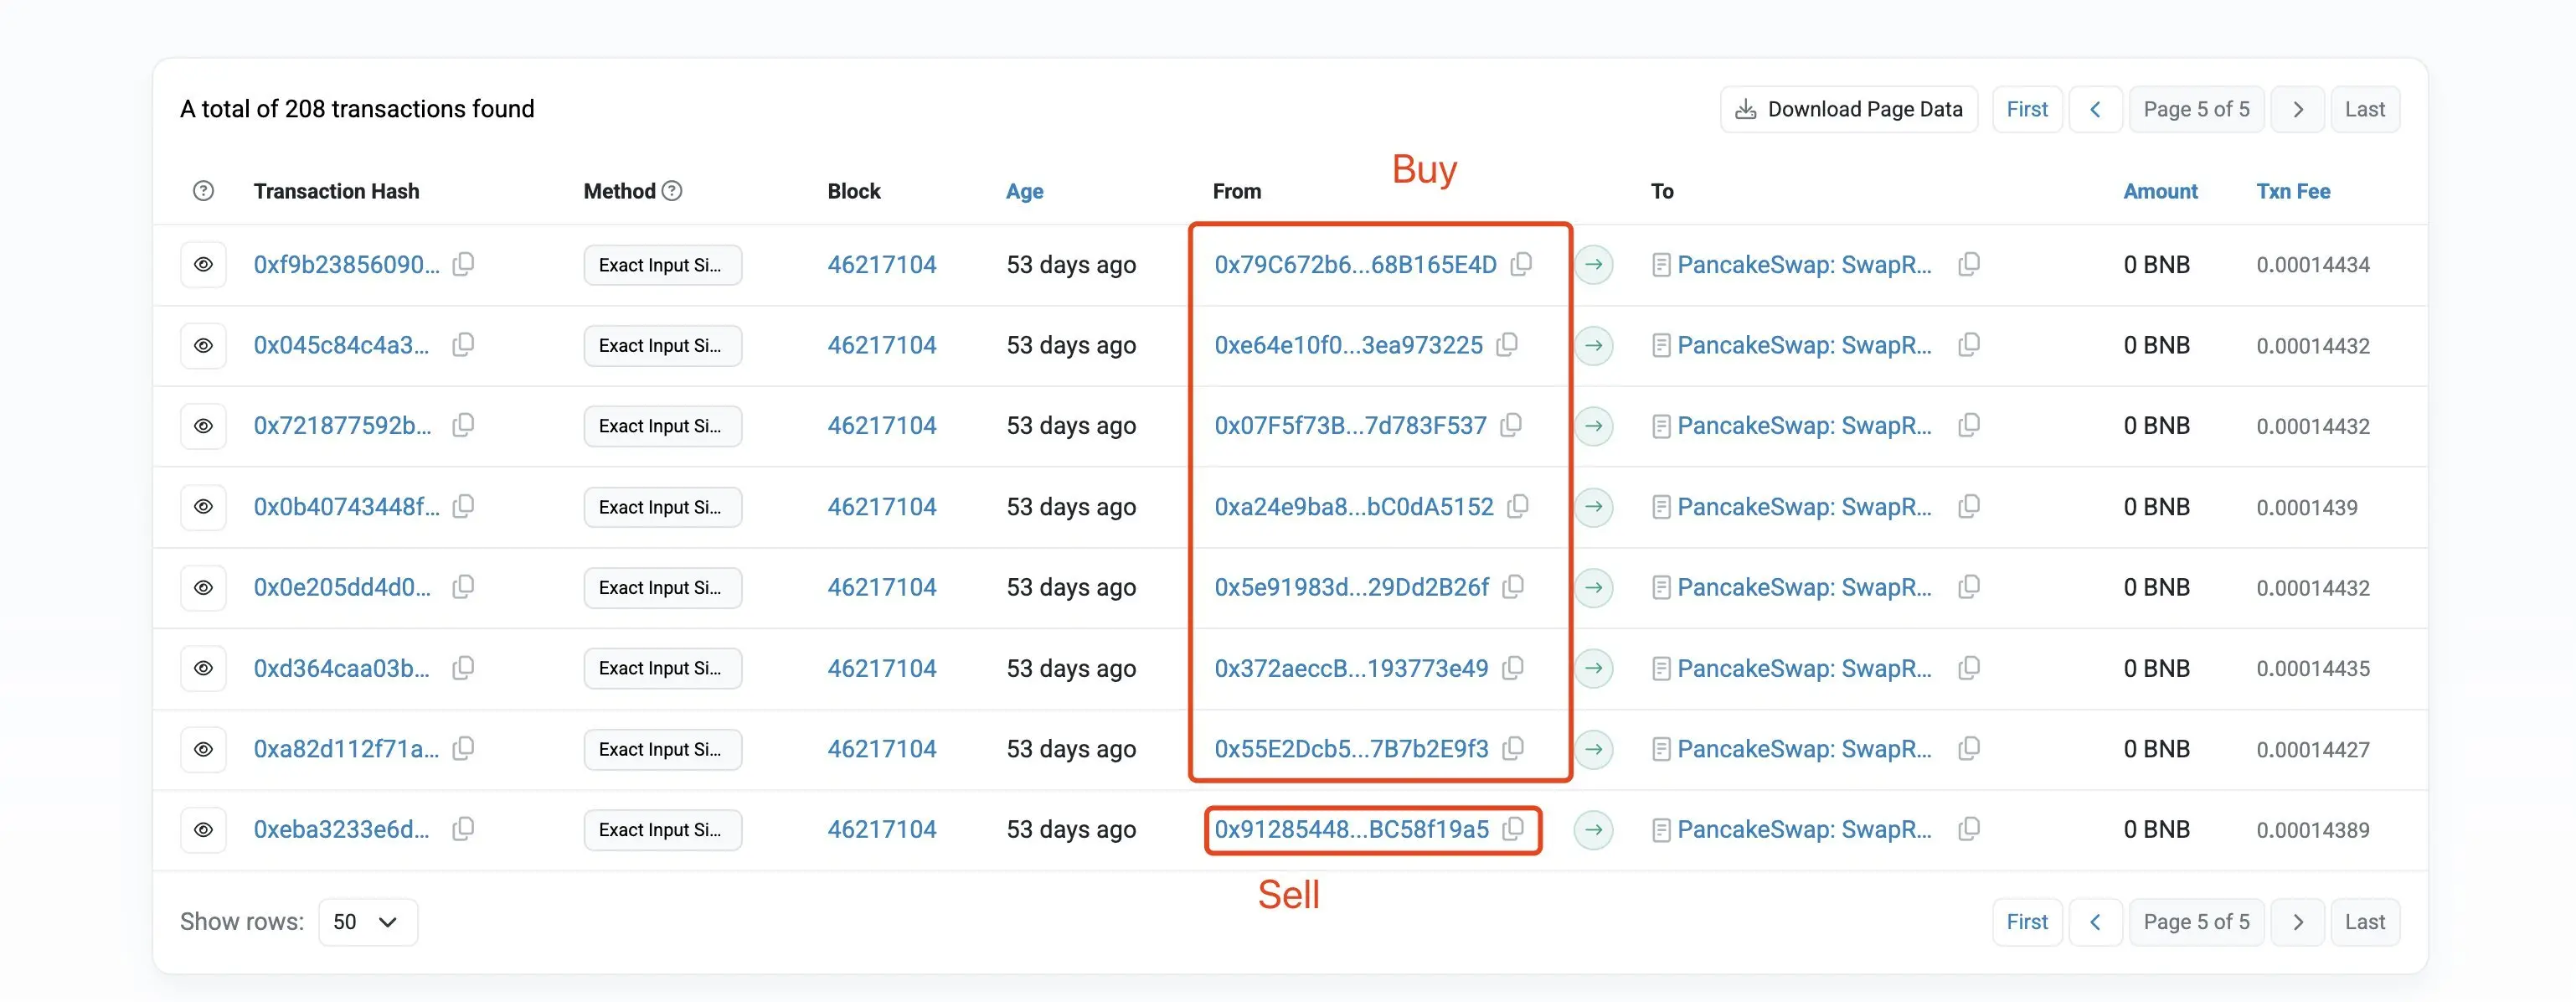Click Download Page Data button

click(x=1848, y=110)
